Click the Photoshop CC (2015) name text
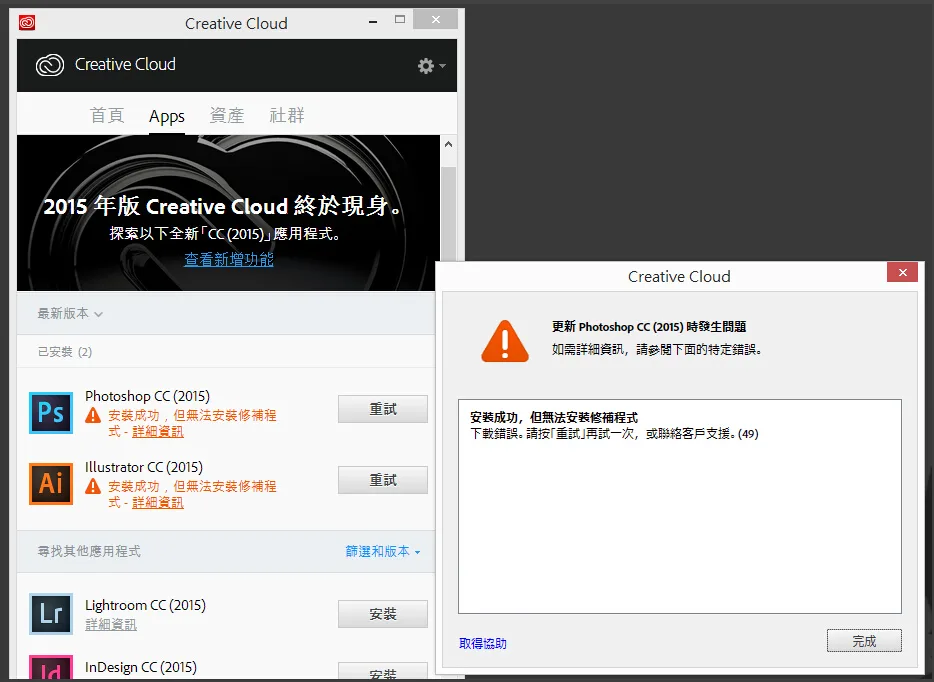 click(147, 396)
